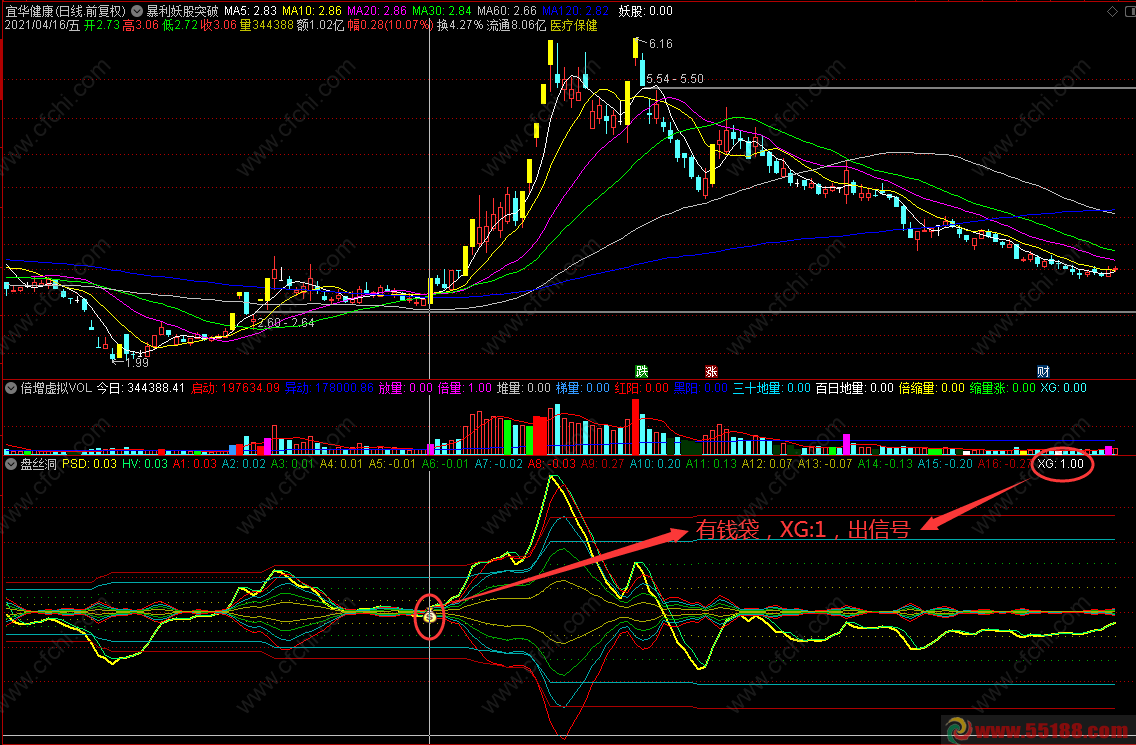The height and width of the screenshot is (745, 1136).
Task: Click the diamond icon at top right
Action: 1112,11
